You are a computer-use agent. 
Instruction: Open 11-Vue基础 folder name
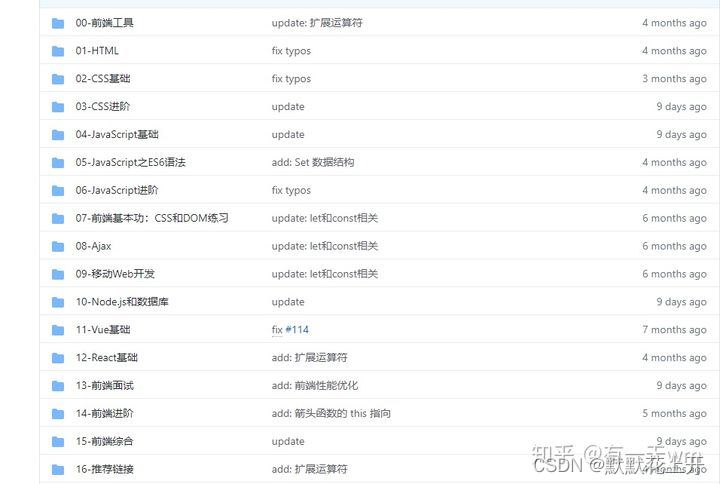coord(103,330)
